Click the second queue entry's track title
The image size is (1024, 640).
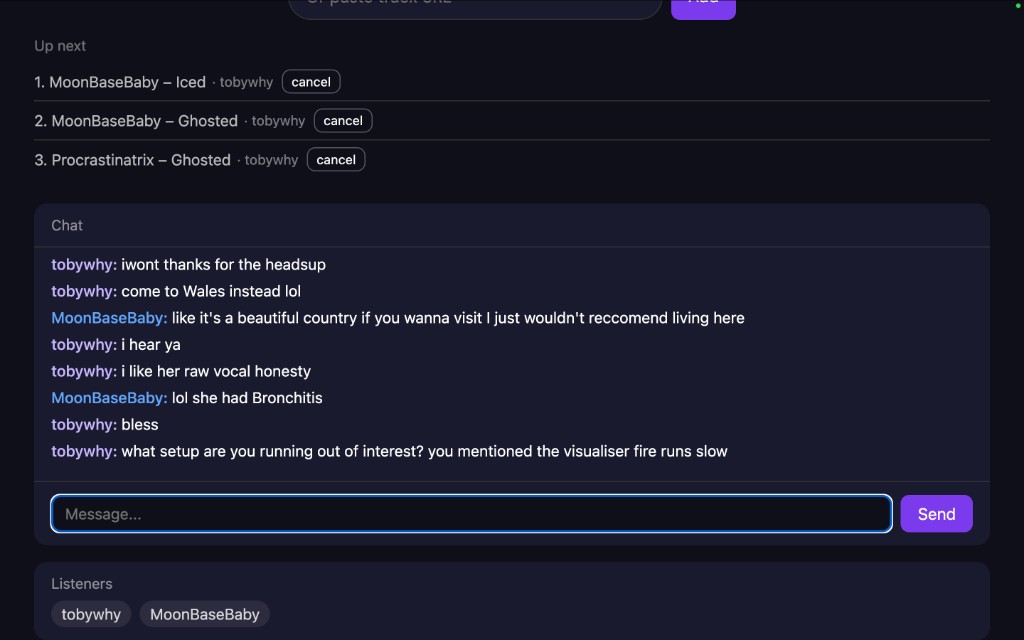click(144, 121)
